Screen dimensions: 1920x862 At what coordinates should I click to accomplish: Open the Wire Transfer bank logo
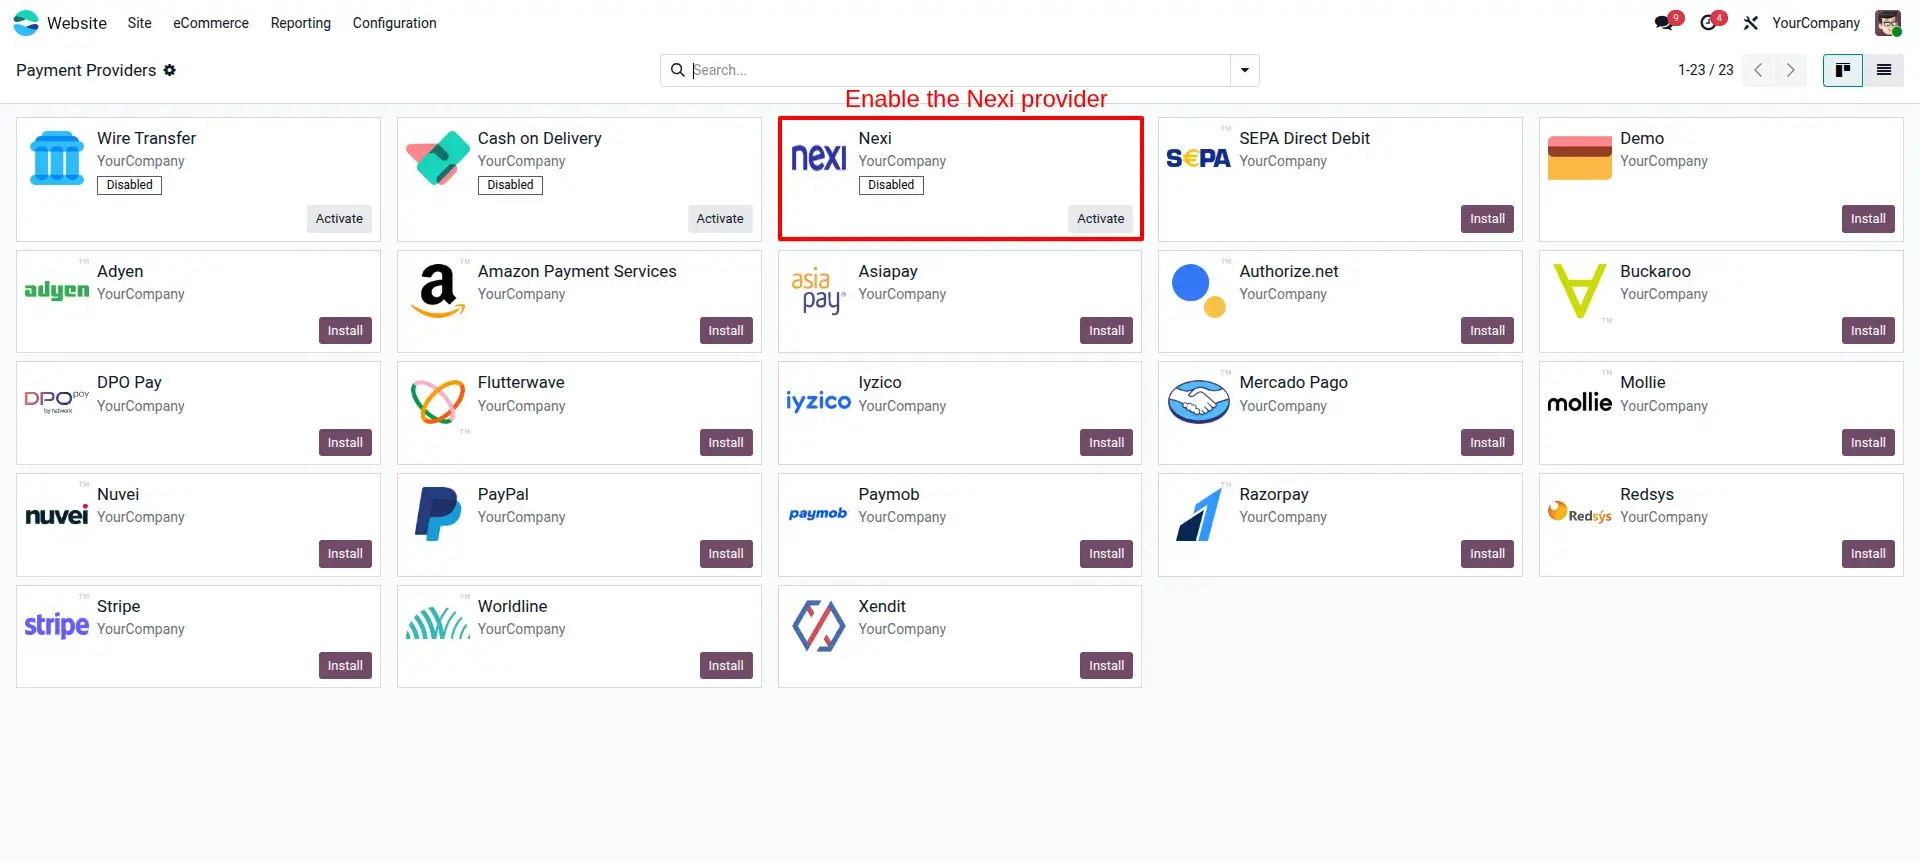pos(57,158)
